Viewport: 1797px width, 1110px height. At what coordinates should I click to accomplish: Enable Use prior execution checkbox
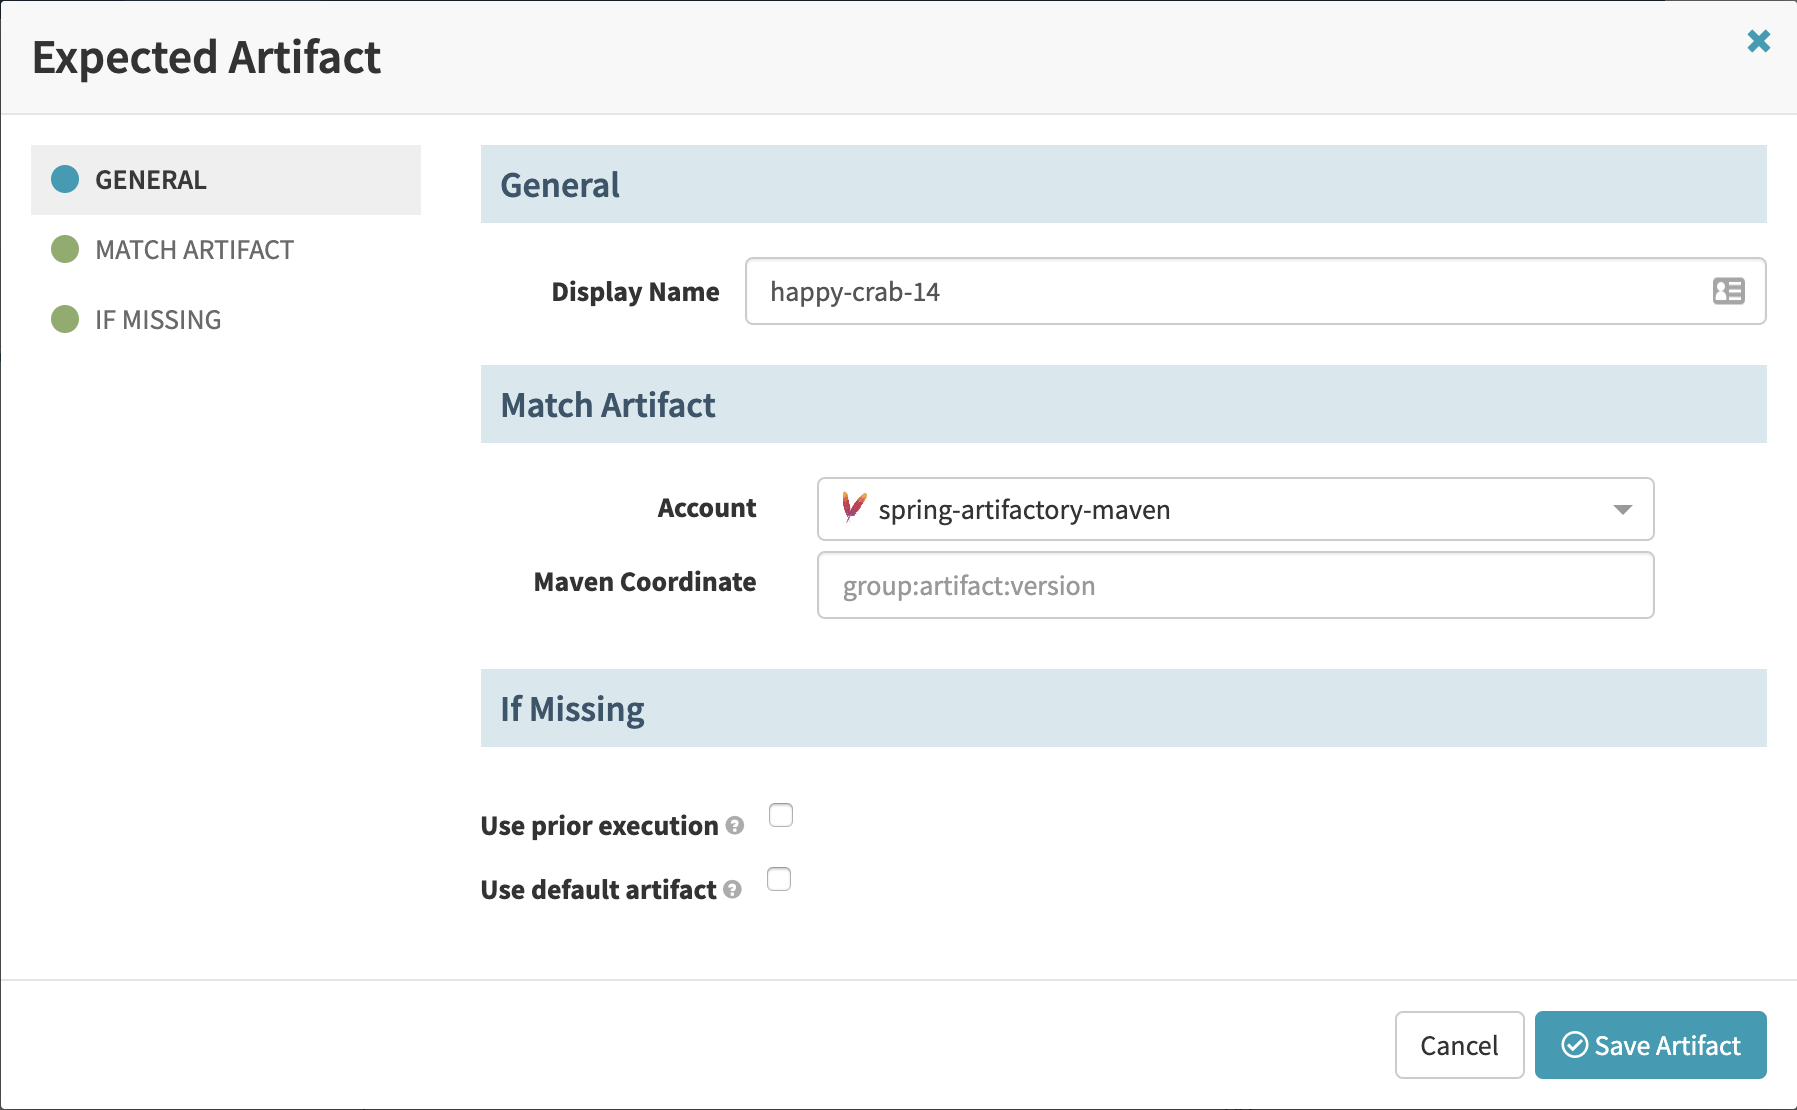click(x=781, y=816)
